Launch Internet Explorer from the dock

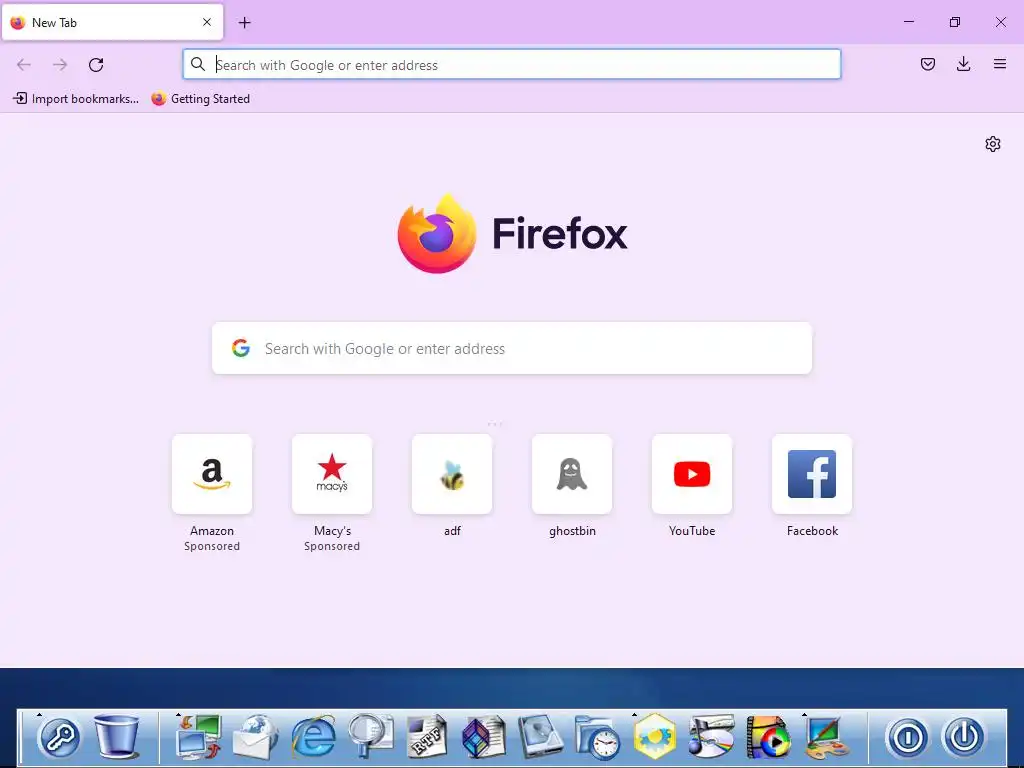pyautogui.click(x=313, y=738)
